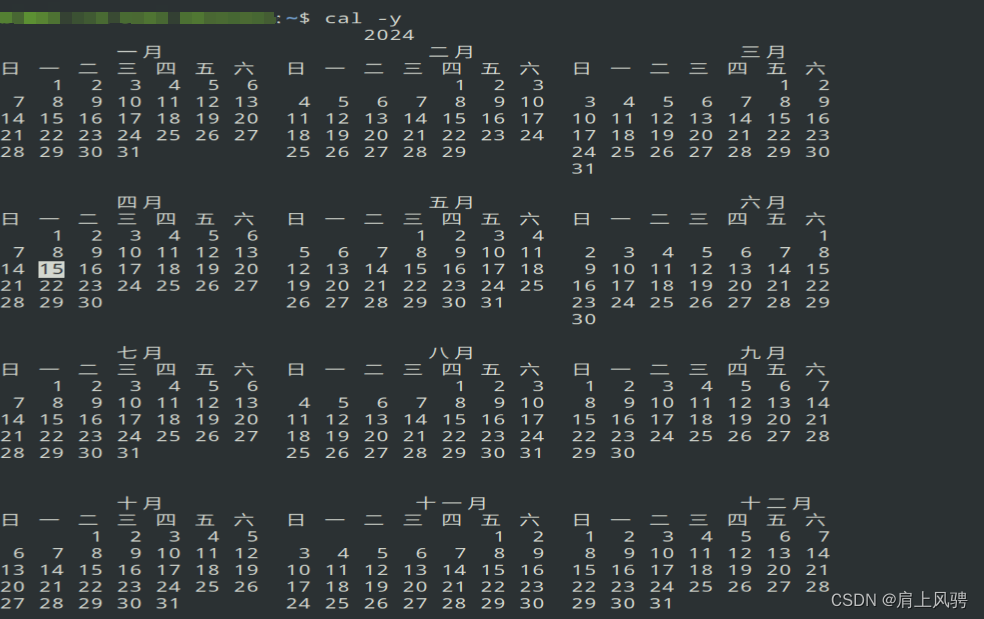Select date 4 in the 七月 calendar
Viewport: 984px width, 619px height.
pyautogui.click(x=174, y=386)
